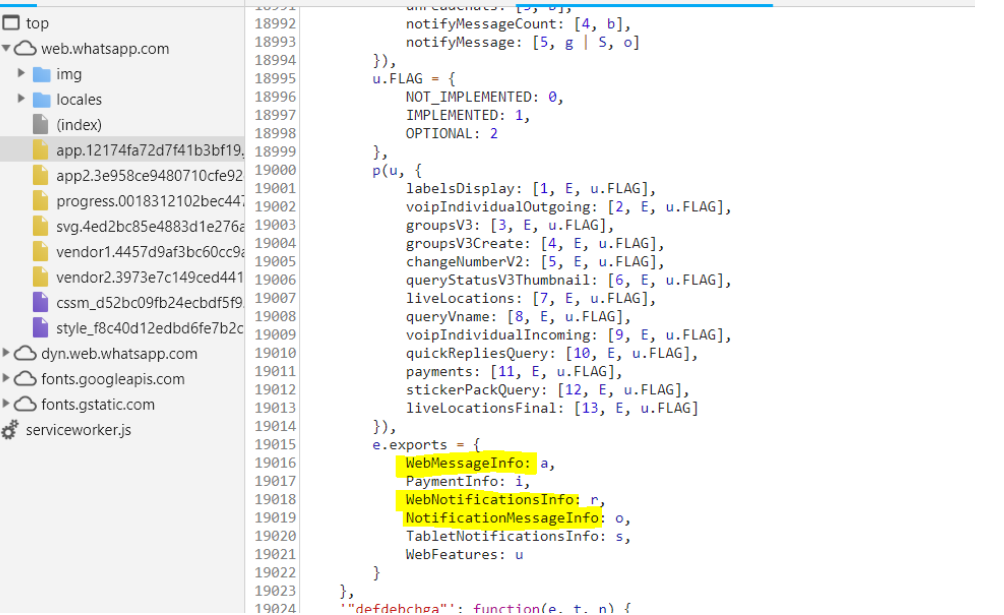The width and height of the screenshot is (1004, 615).
Task: Open the progress.0018312102bec44 file
Action: coord(150,201)
